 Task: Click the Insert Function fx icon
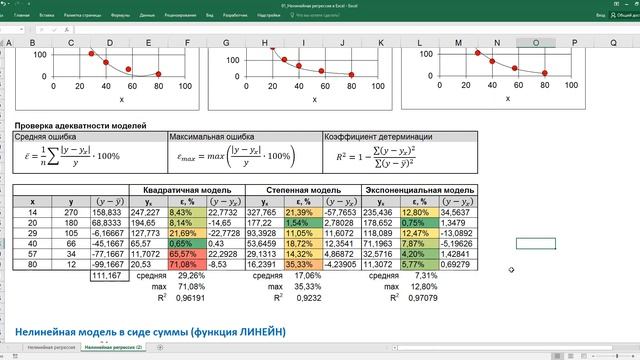coord(67,29)
